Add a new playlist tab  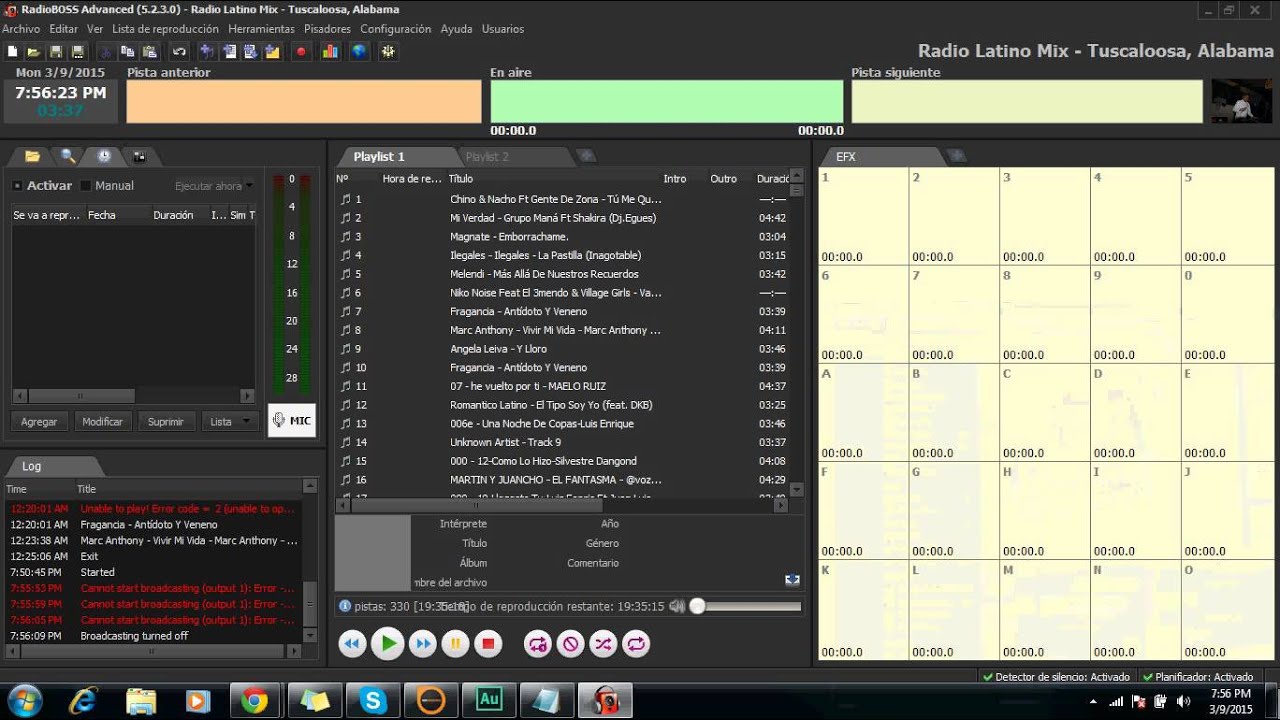point(587,156)
